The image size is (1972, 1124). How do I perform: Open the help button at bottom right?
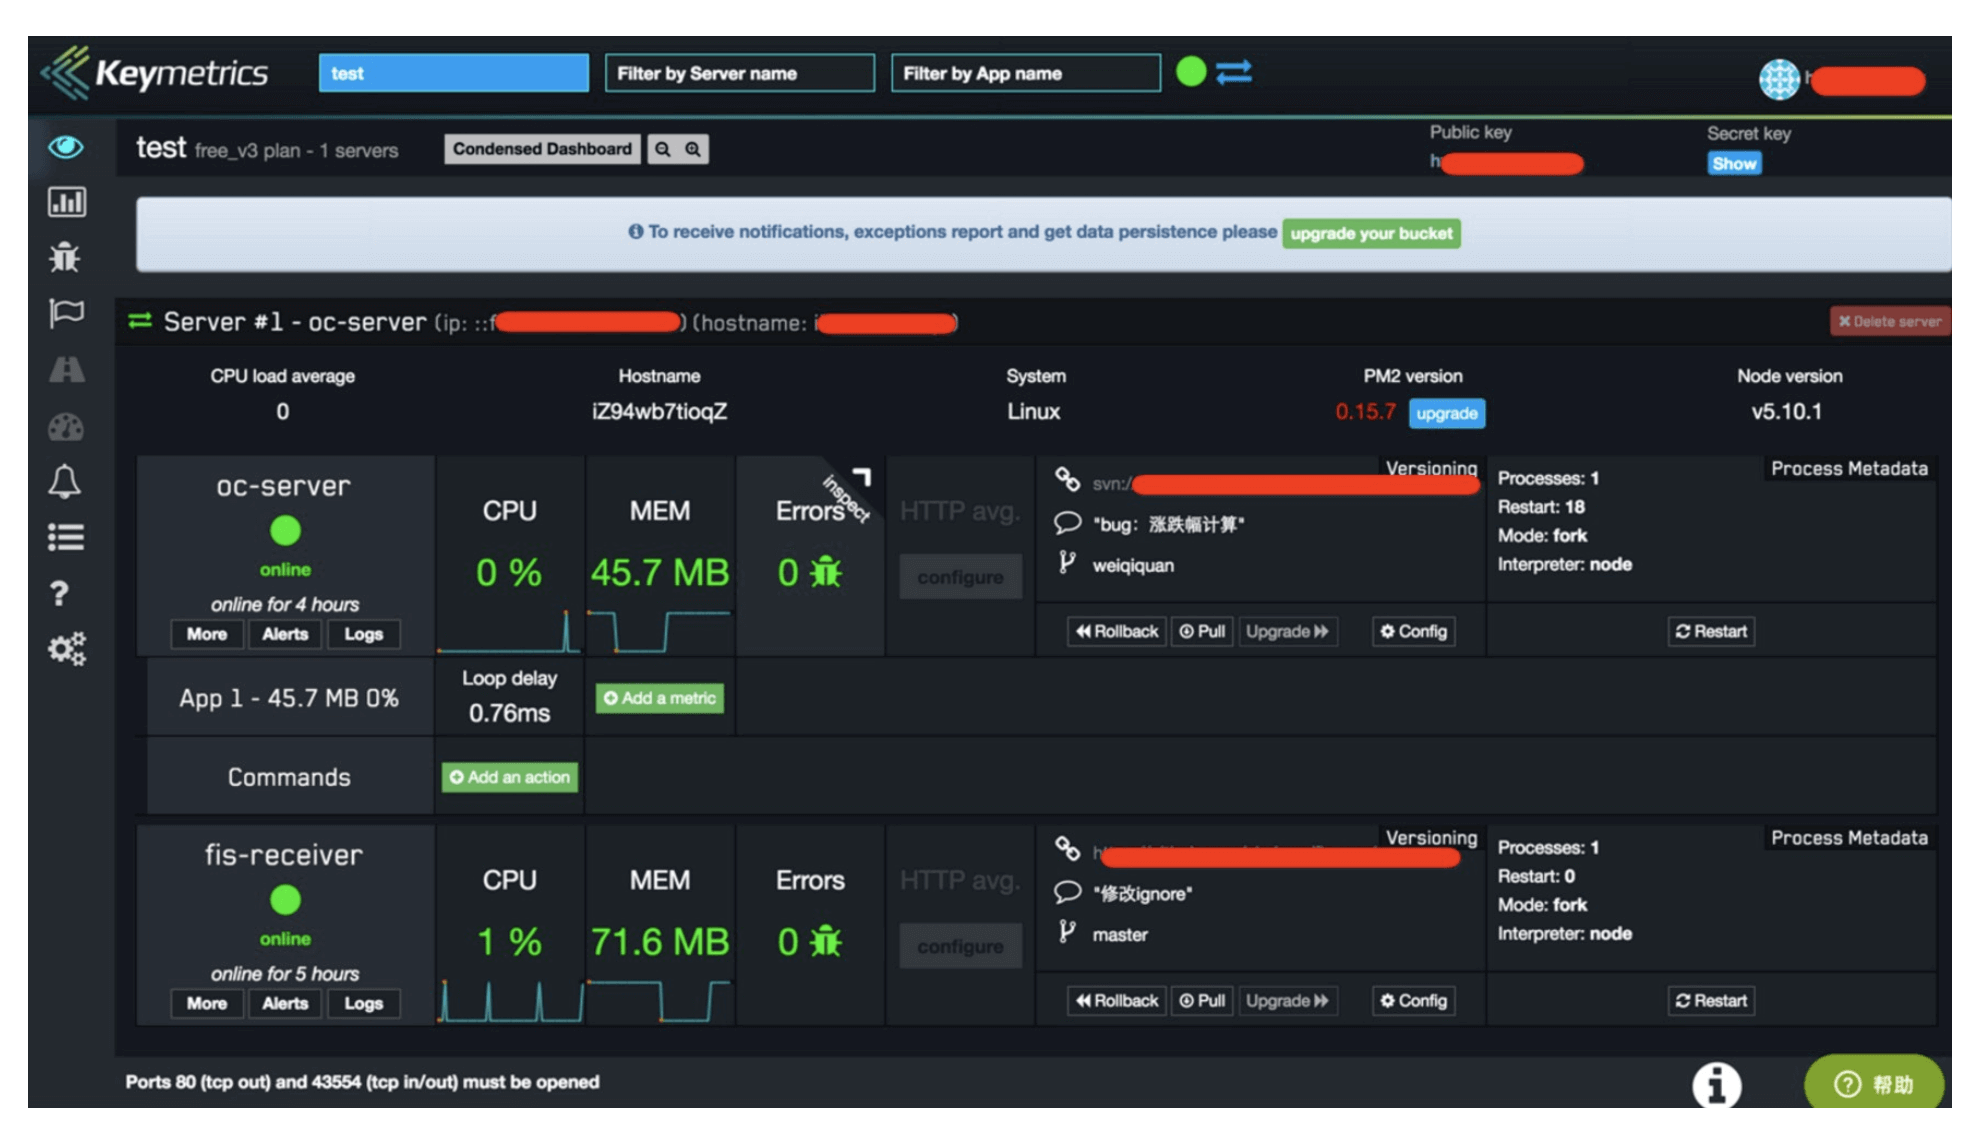pyautogui.click(x=1874, y=1084)
